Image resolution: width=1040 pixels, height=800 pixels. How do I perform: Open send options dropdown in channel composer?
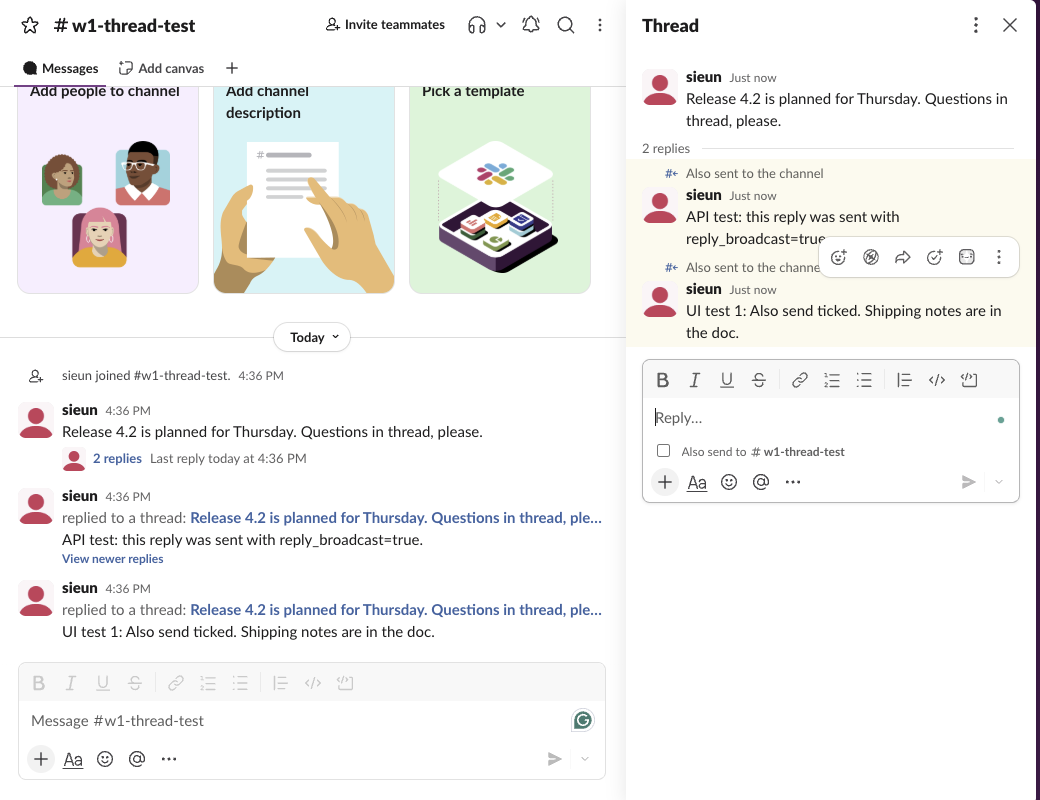(x=585, y=759)
